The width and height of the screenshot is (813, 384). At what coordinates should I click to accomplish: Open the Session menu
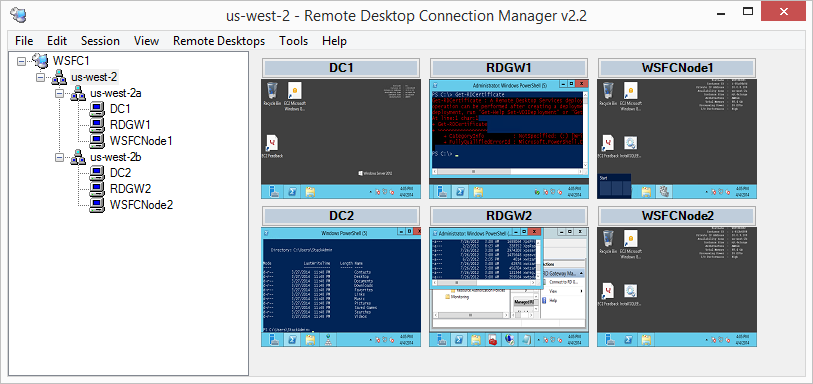(100, 41)
